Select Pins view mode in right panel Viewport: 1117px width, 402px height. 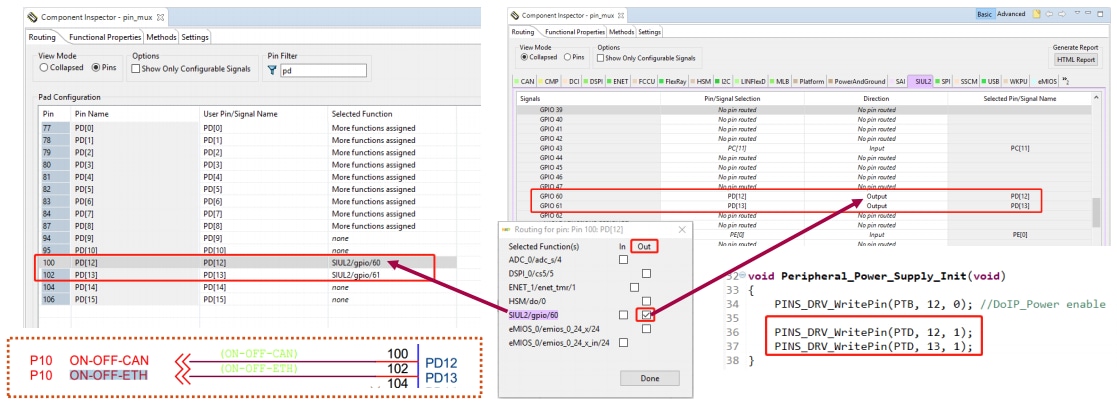coord(566,58)
